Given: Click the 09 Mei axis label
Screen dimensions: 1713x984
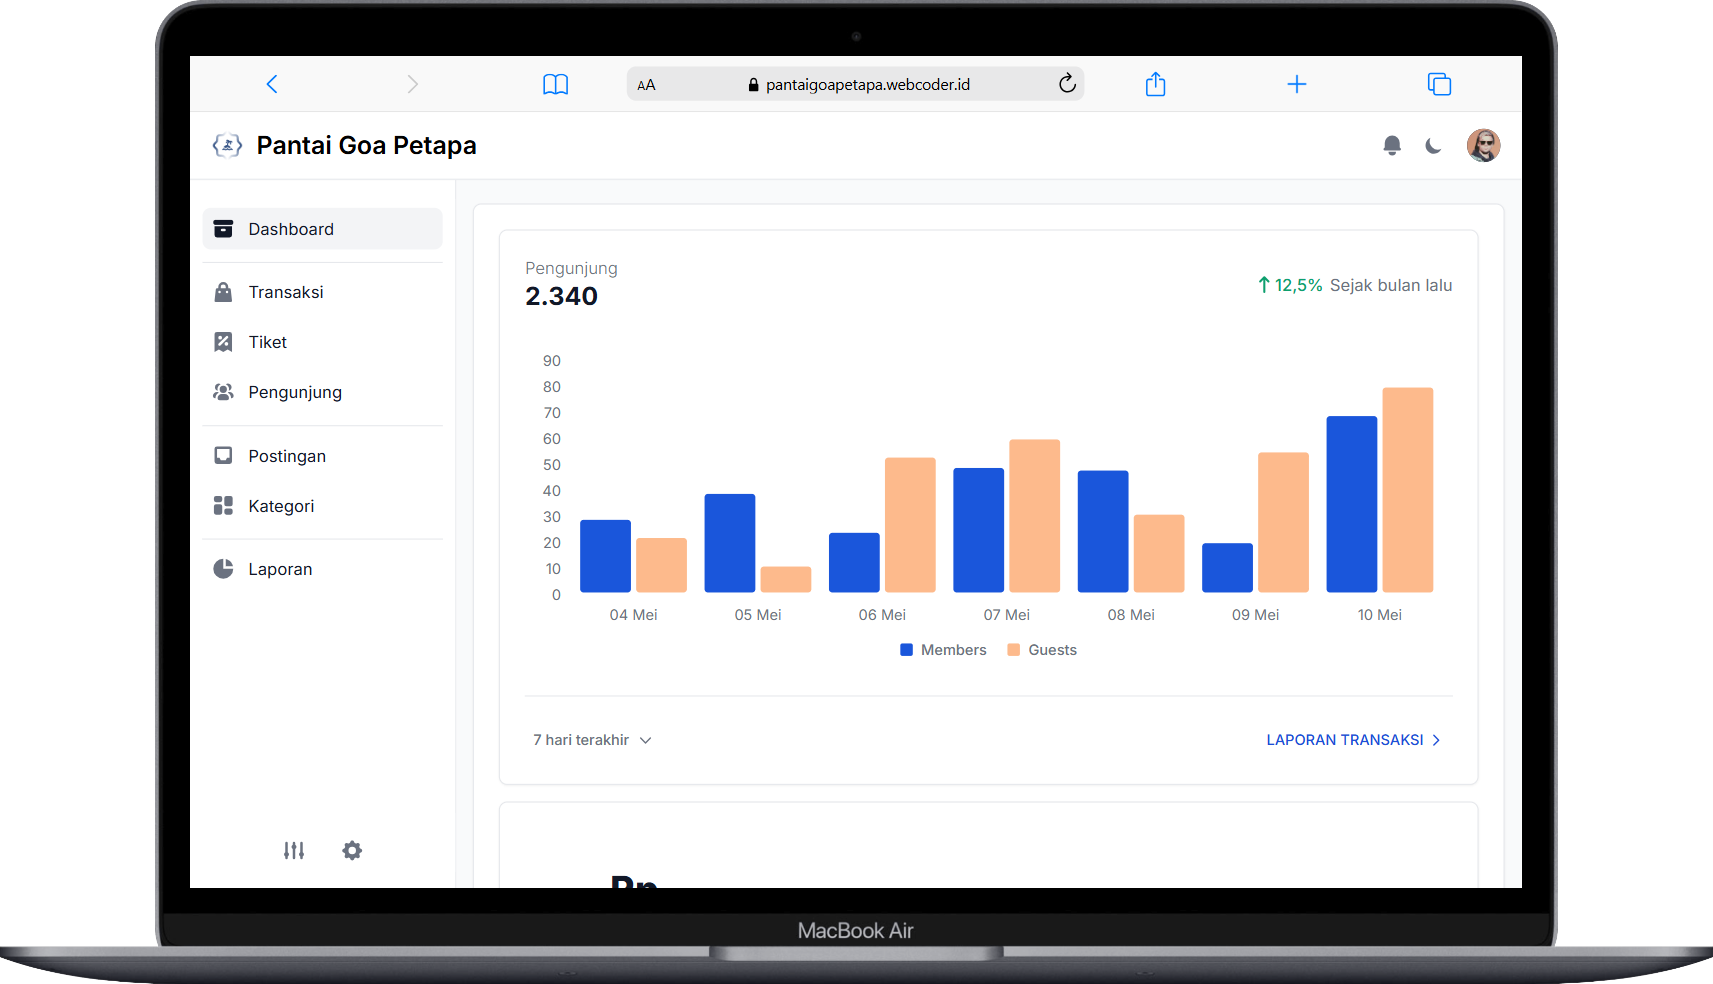Looking at the screenshot, I should (x=1255, y=615).
